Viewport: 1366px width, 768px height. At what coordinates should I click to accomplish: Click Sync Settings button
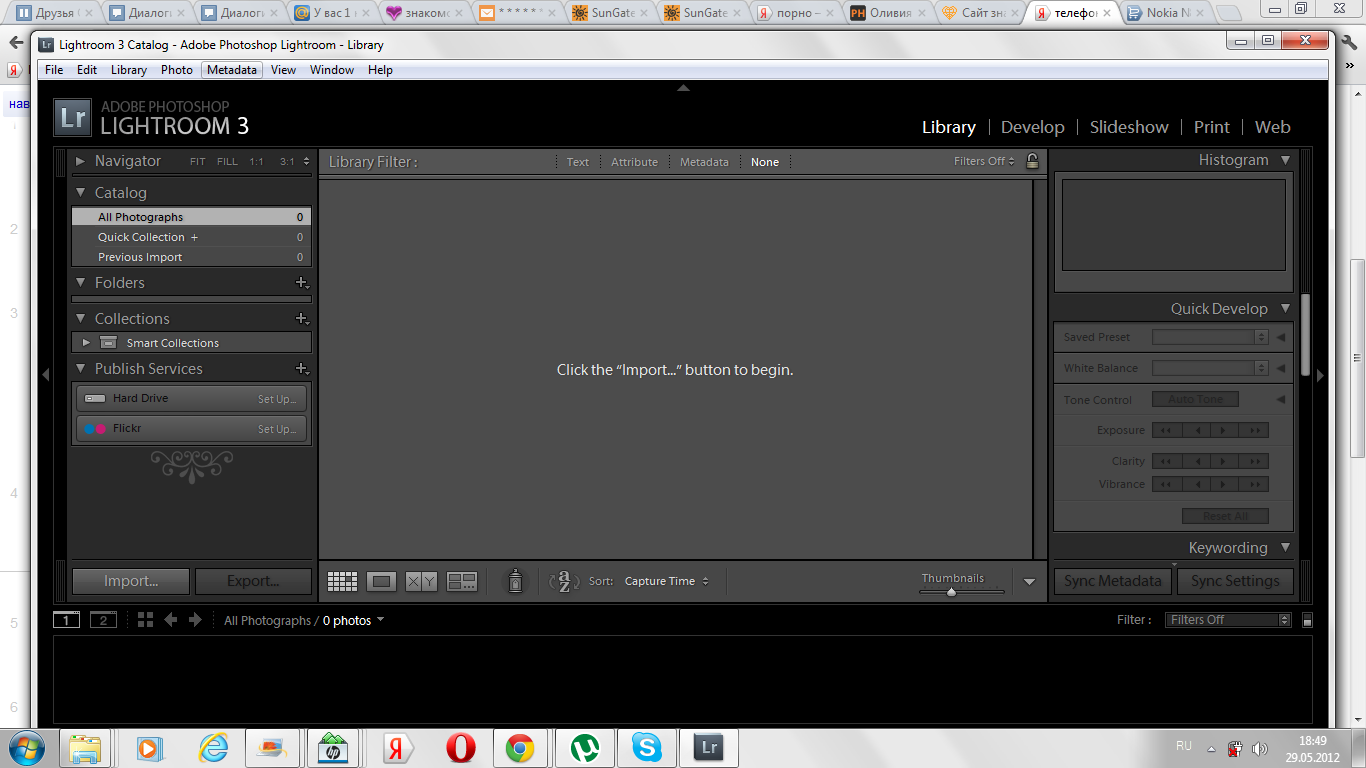click(x=1235, y=581)
